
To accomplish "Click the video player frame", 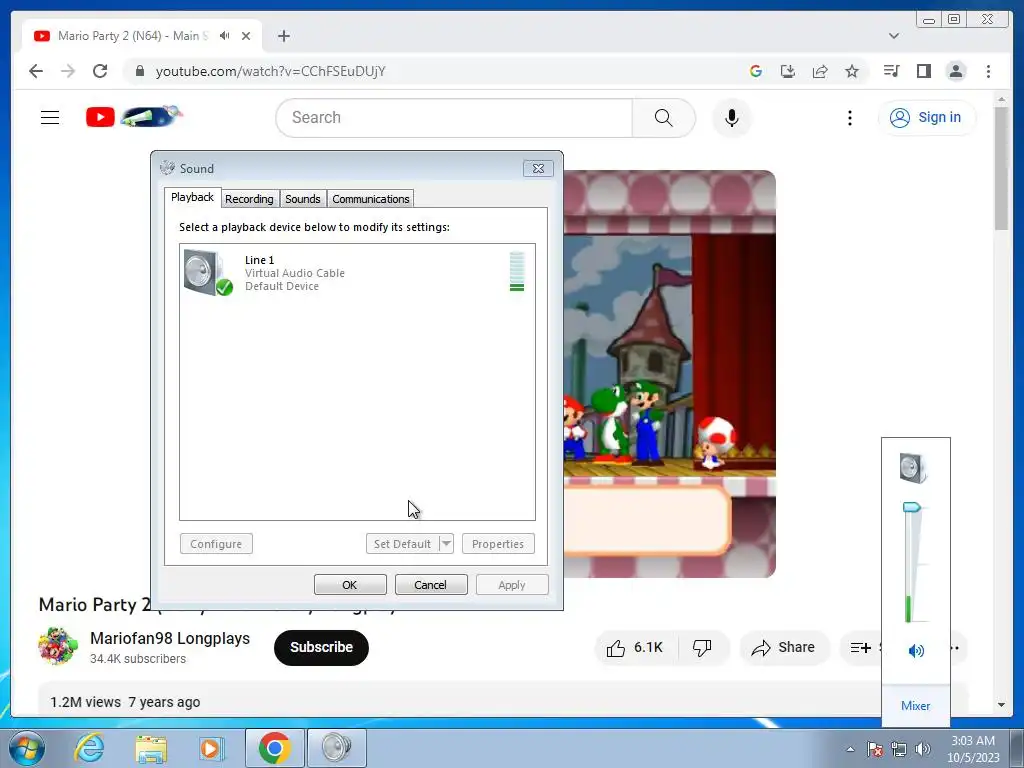I will pyautogui.click(x=669, y=374).
